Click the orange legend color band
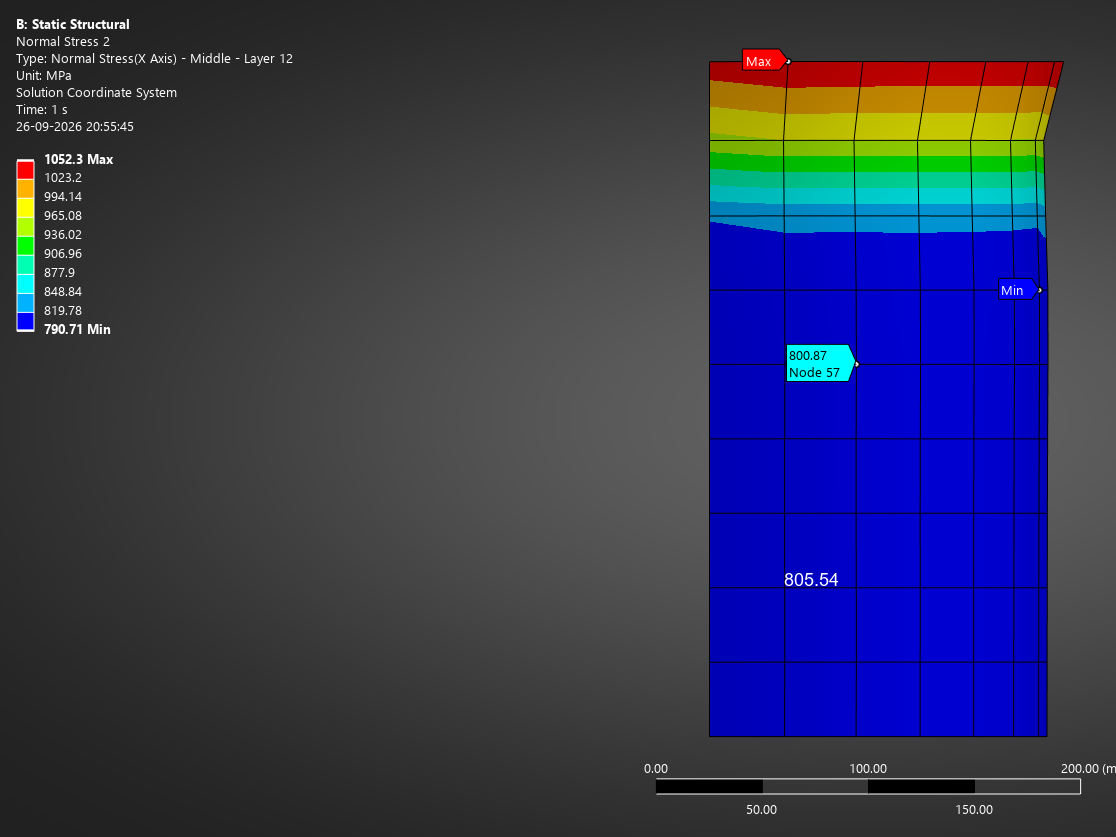Viewport: 1116px width, 837px height. [x=26, y=189]
